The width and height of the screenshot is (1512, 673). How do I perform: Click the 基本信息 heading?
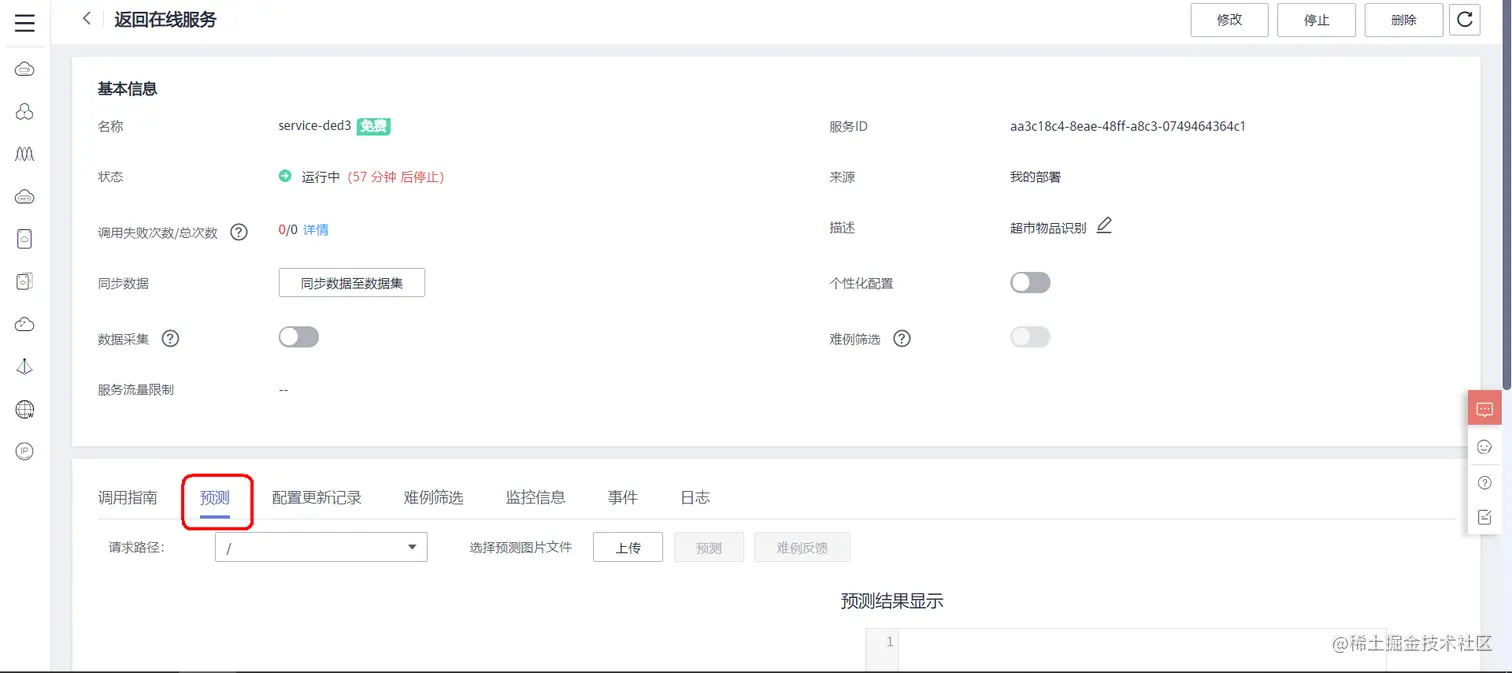127,89
